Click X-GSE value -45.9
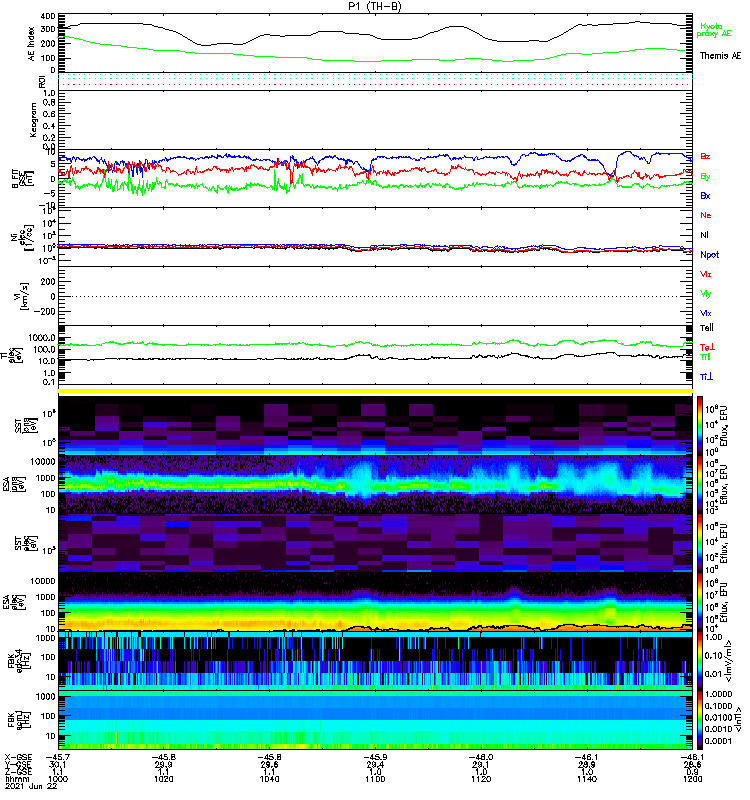Screen dimensions: 750x800 [375, 757]
